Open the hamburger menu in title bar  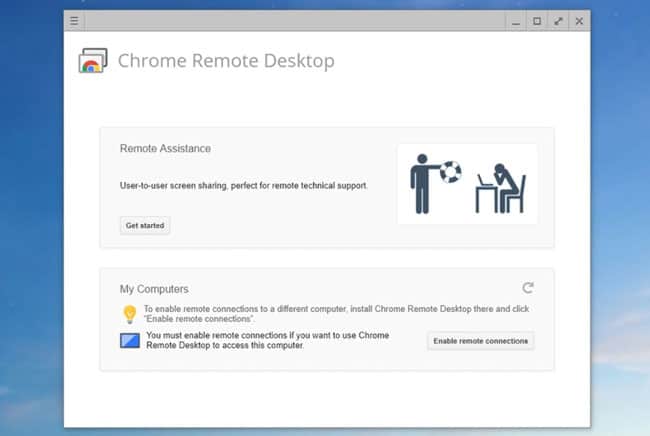(x=74, y=21)
